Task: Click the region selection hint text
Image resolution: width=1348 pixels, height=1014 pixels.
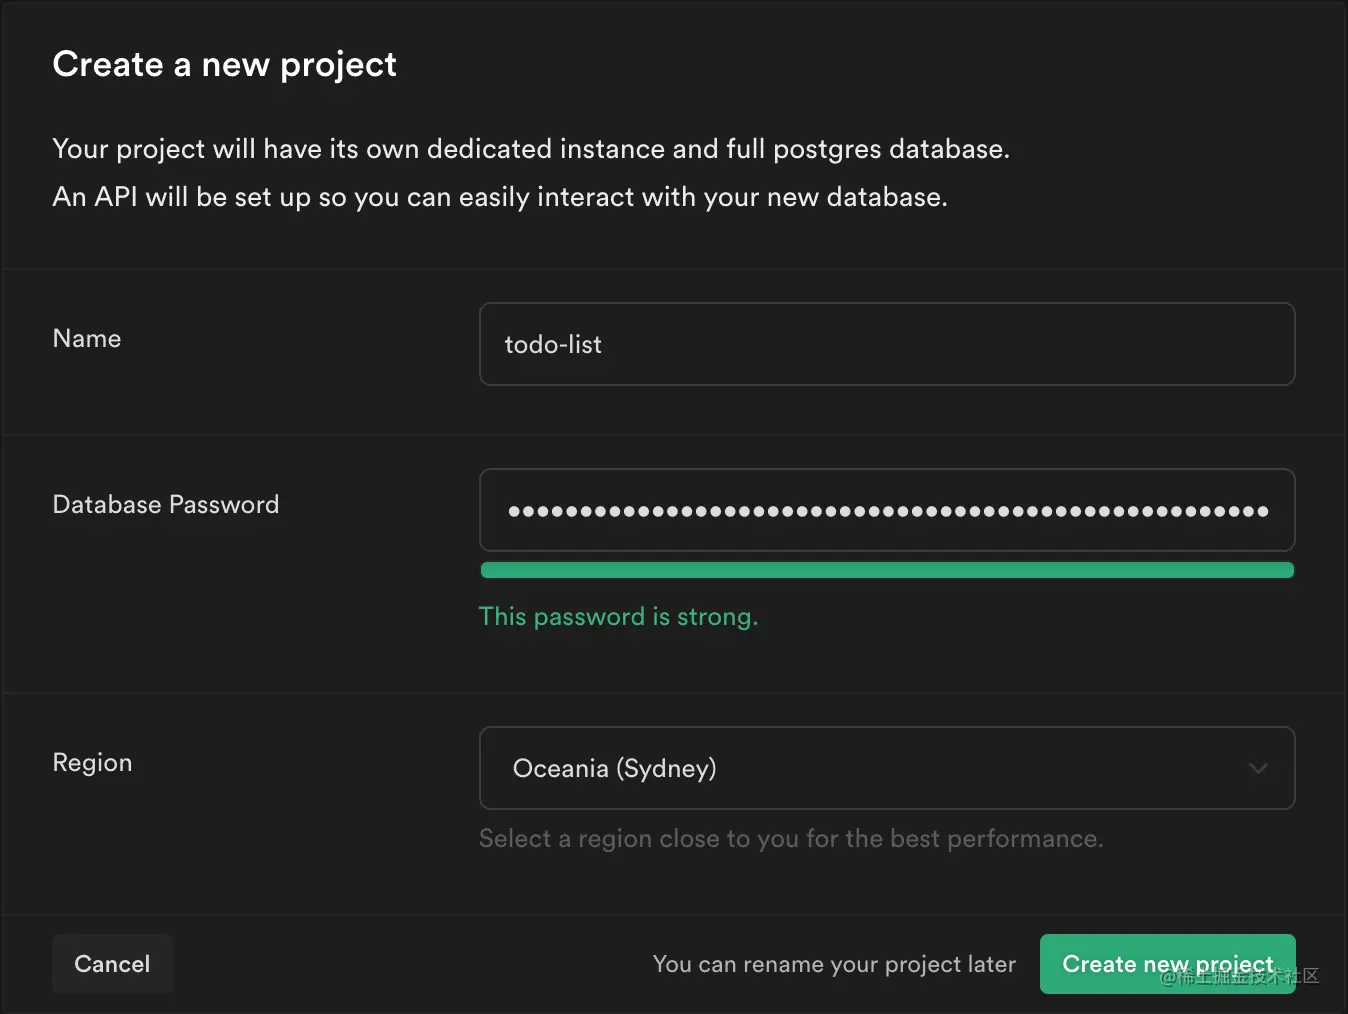Action: click(790, 838)
